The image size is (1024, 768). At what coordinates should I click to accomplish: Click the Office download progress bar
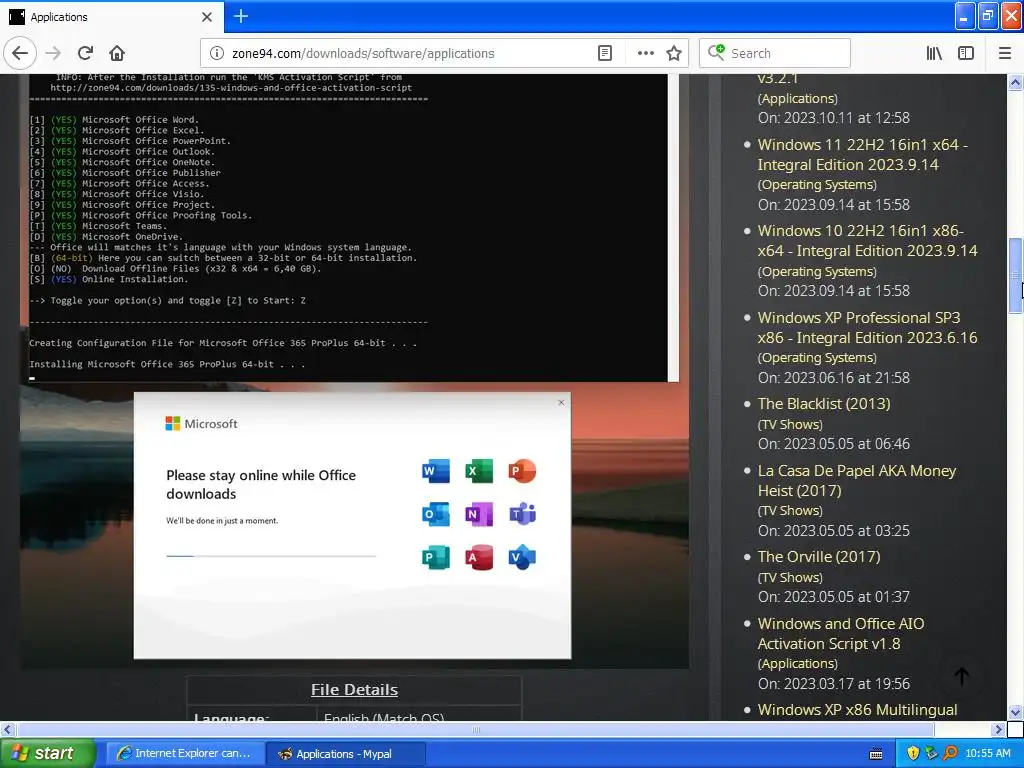271,556
